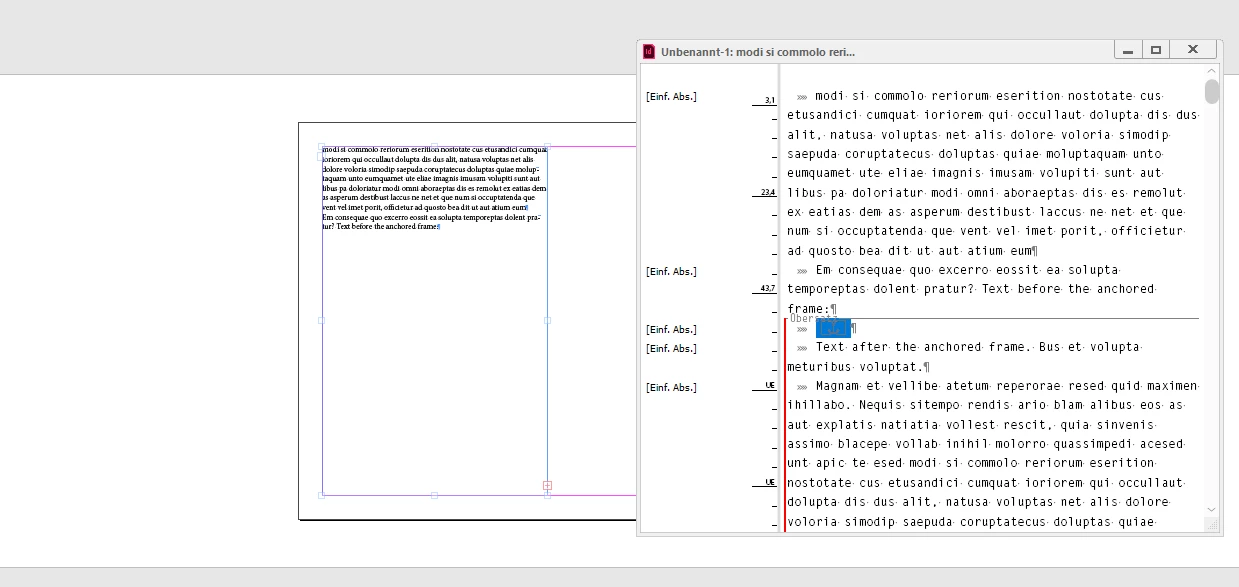Close the Story Editor window
This screenshot has width=1239, height=587.
pyautogui.click(x=1193, y=50)
